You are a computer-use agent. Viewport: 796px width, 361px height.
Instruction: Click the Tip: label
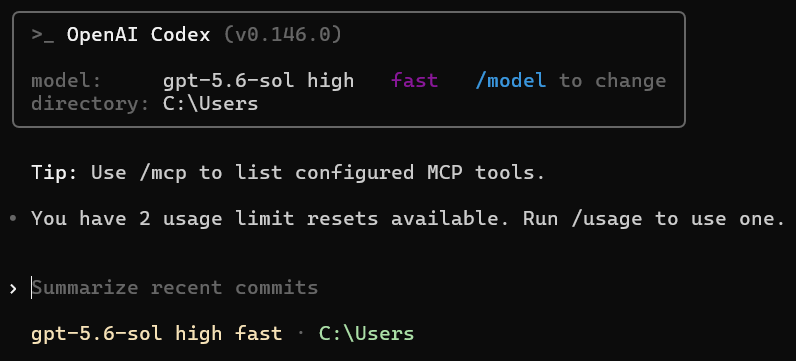tap(54, 173)
